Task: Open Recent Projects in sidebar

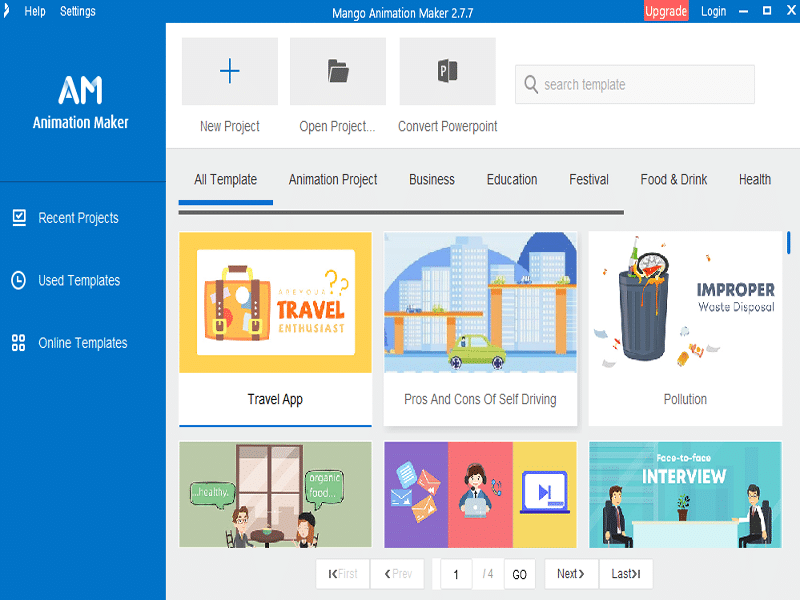Action: 78,218
